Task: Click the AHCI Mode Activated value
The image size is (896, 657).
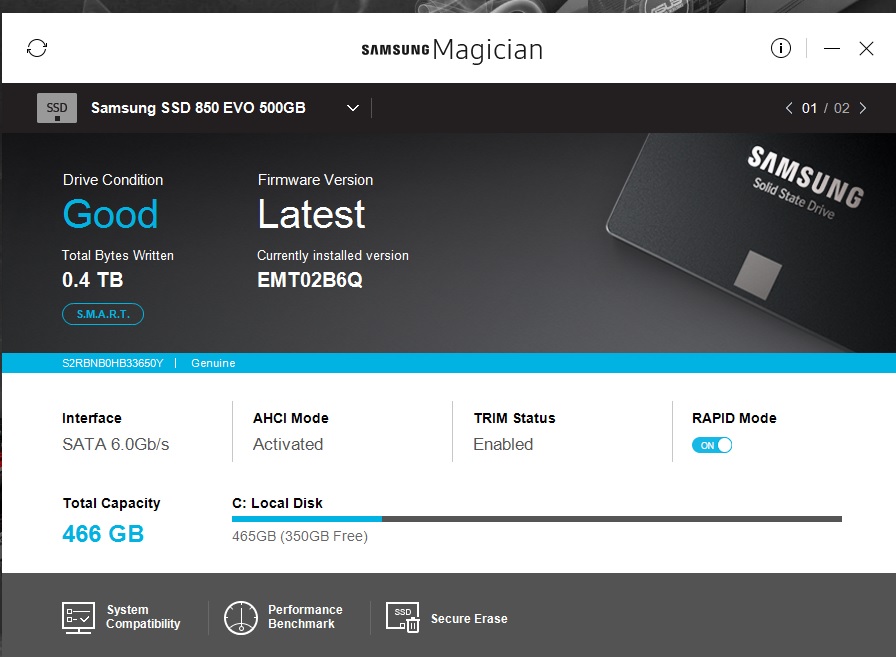Action: (x=288, y=444)
